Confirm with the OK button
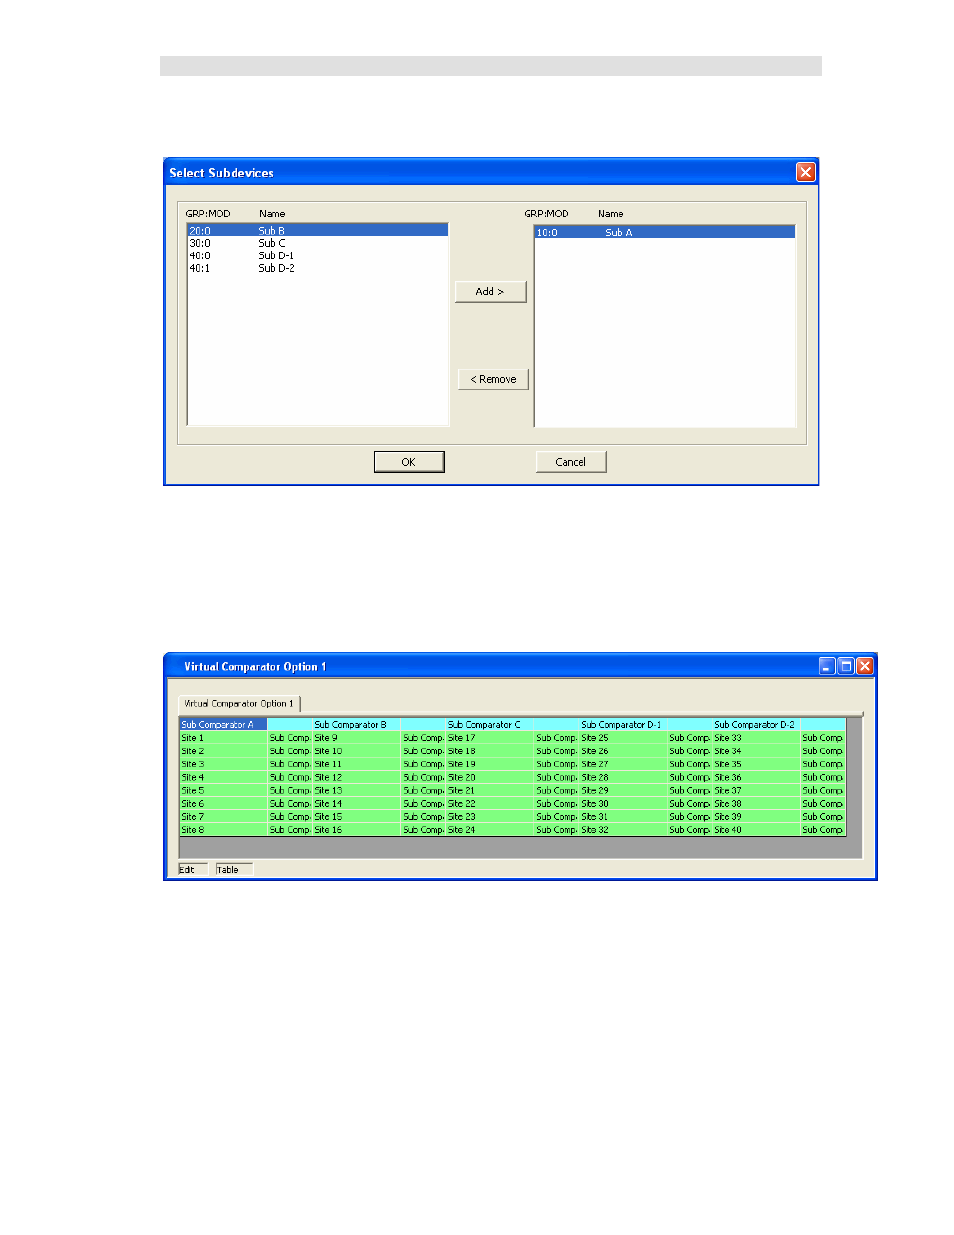The height and width of the screenshot is (1235, 954). pyautogui.click(x=408, y=462)
